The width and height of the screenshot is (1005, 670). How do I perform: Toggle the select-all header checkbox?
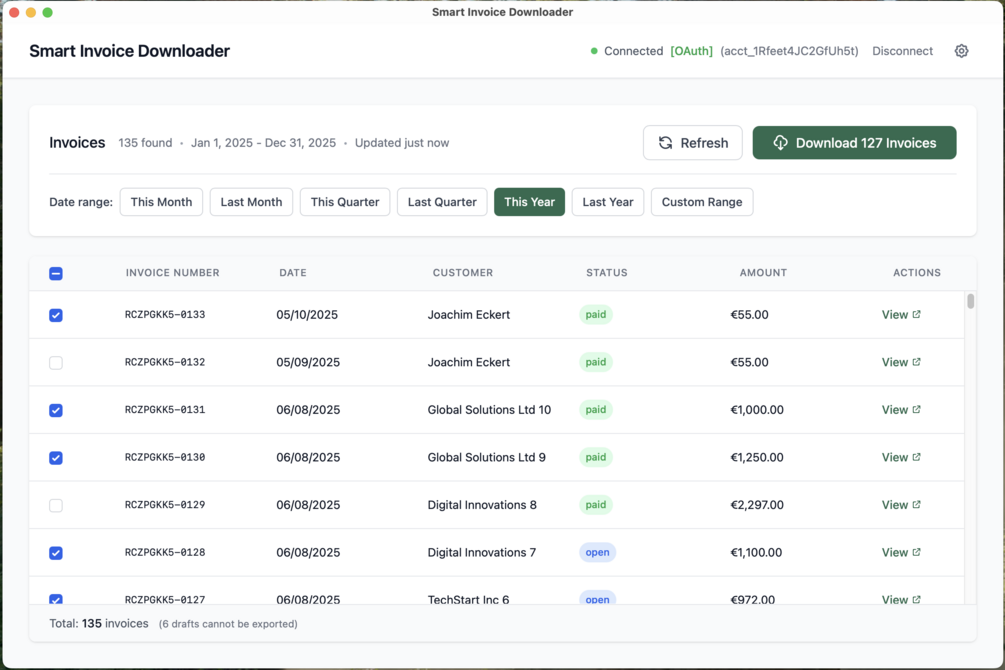click(56, 274)
